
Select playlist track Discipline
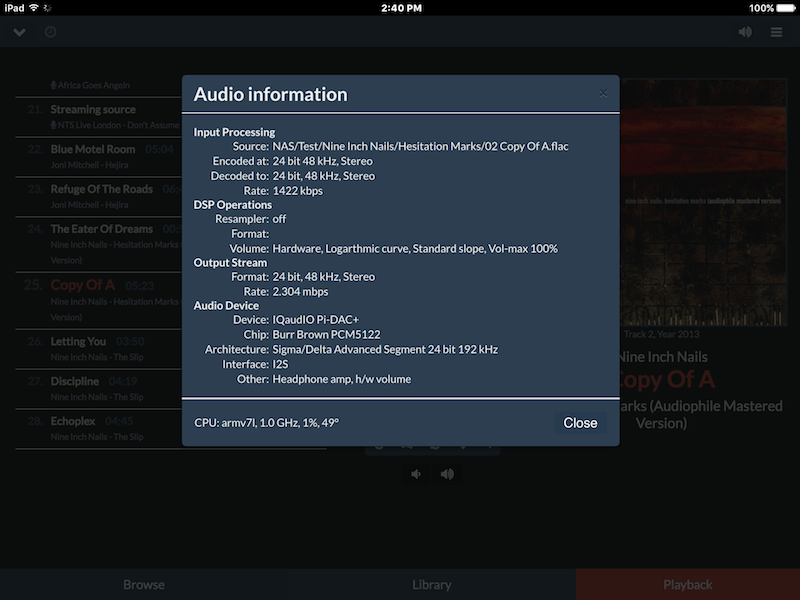(98, 388)
